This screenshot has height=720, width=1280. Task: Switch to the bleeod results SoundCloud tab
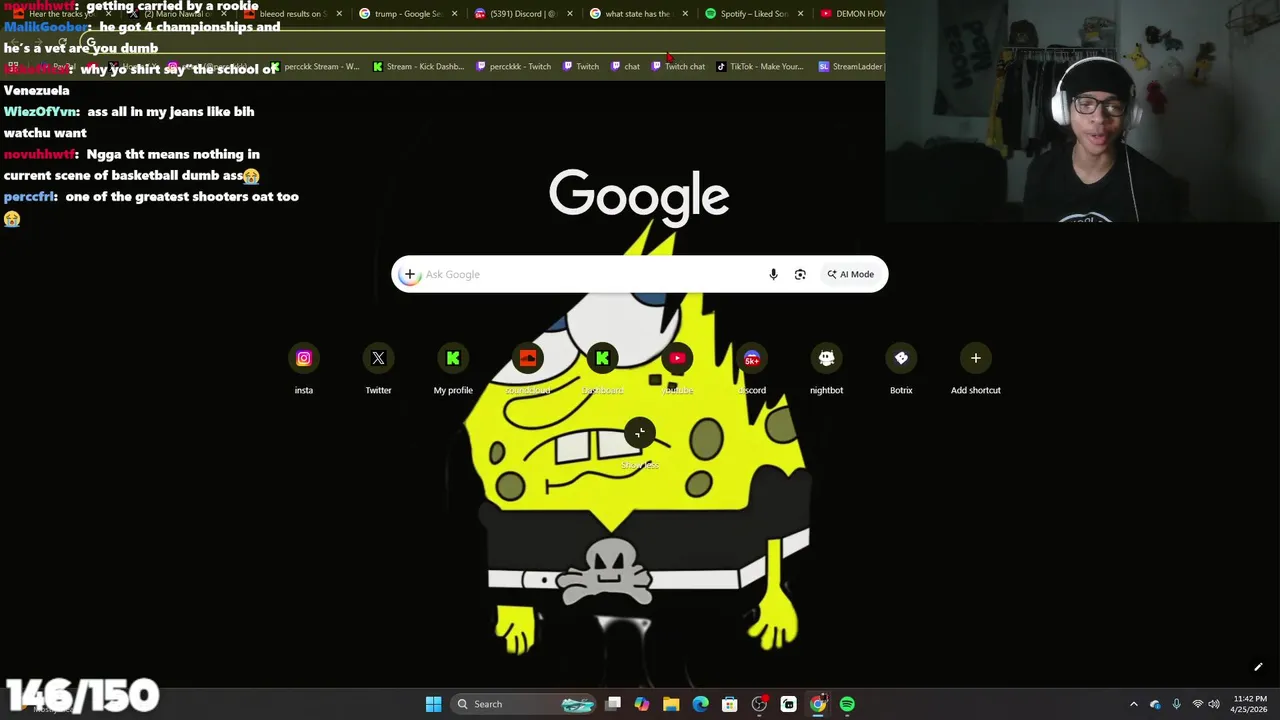[291, 14]
